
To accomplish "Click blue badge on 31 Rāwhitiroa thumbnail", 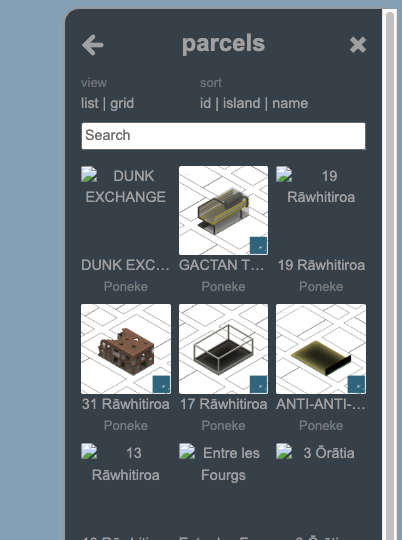I will point(161,384).
